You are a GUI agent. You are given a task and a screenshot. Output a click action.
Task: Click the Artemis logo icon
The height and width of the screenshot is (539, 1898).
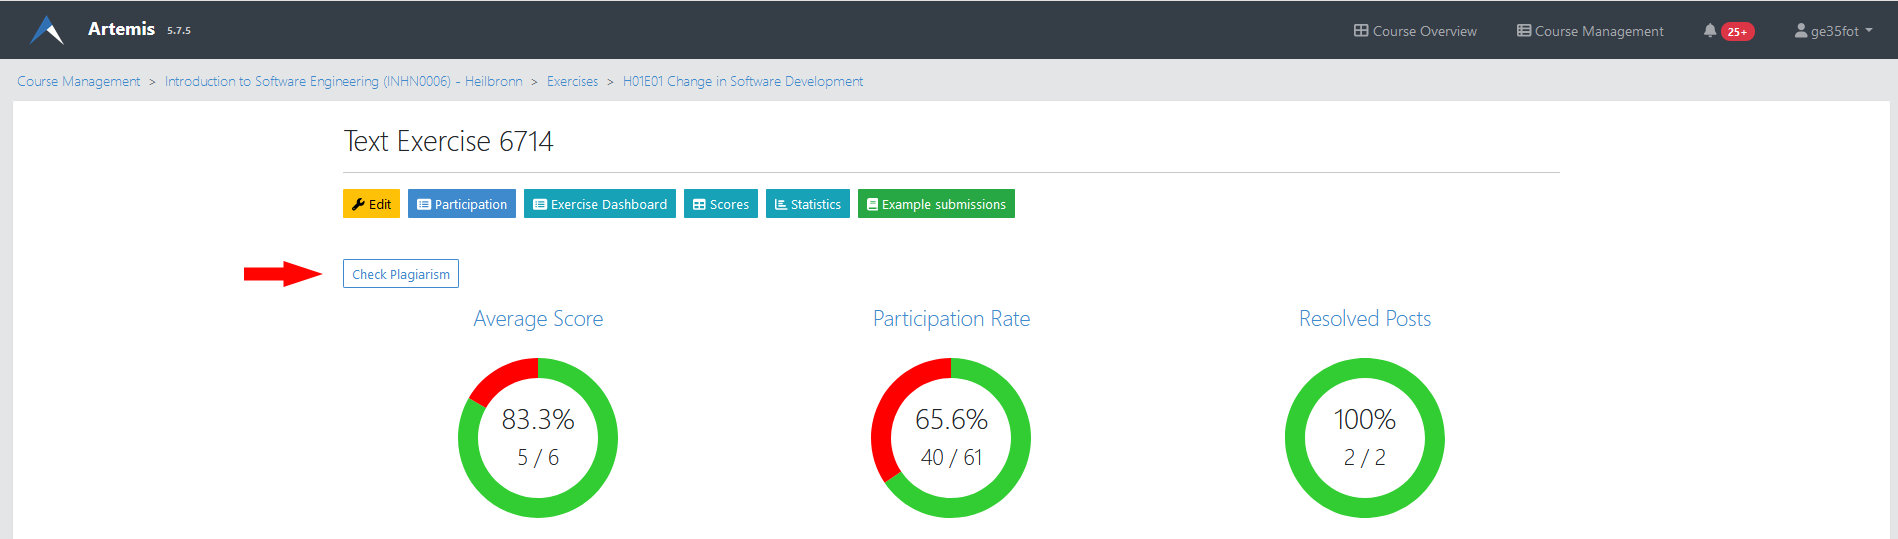click(x=47, y=30)
